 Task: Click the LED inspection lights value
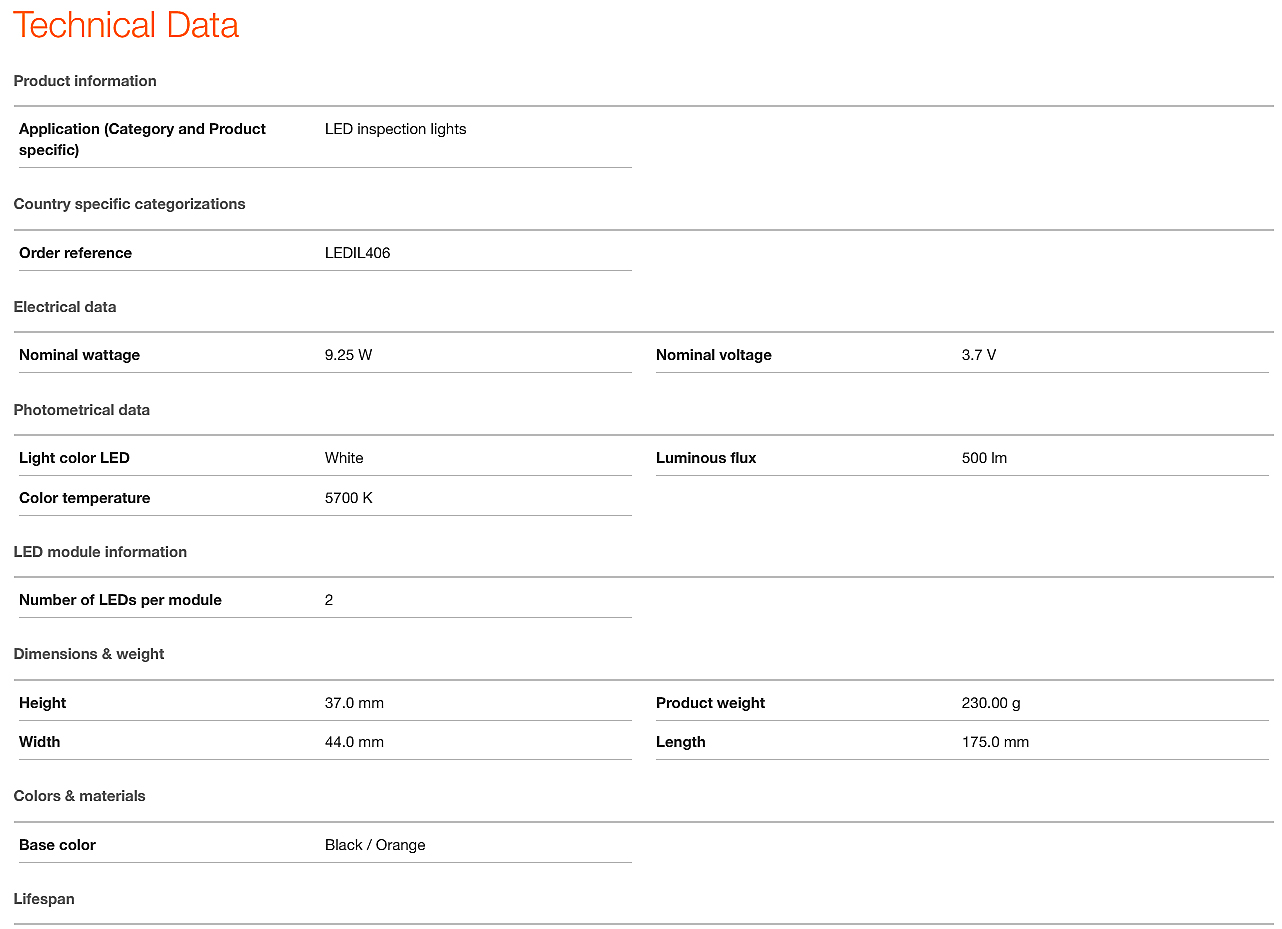pyautogui.click(x=395, y=129)
